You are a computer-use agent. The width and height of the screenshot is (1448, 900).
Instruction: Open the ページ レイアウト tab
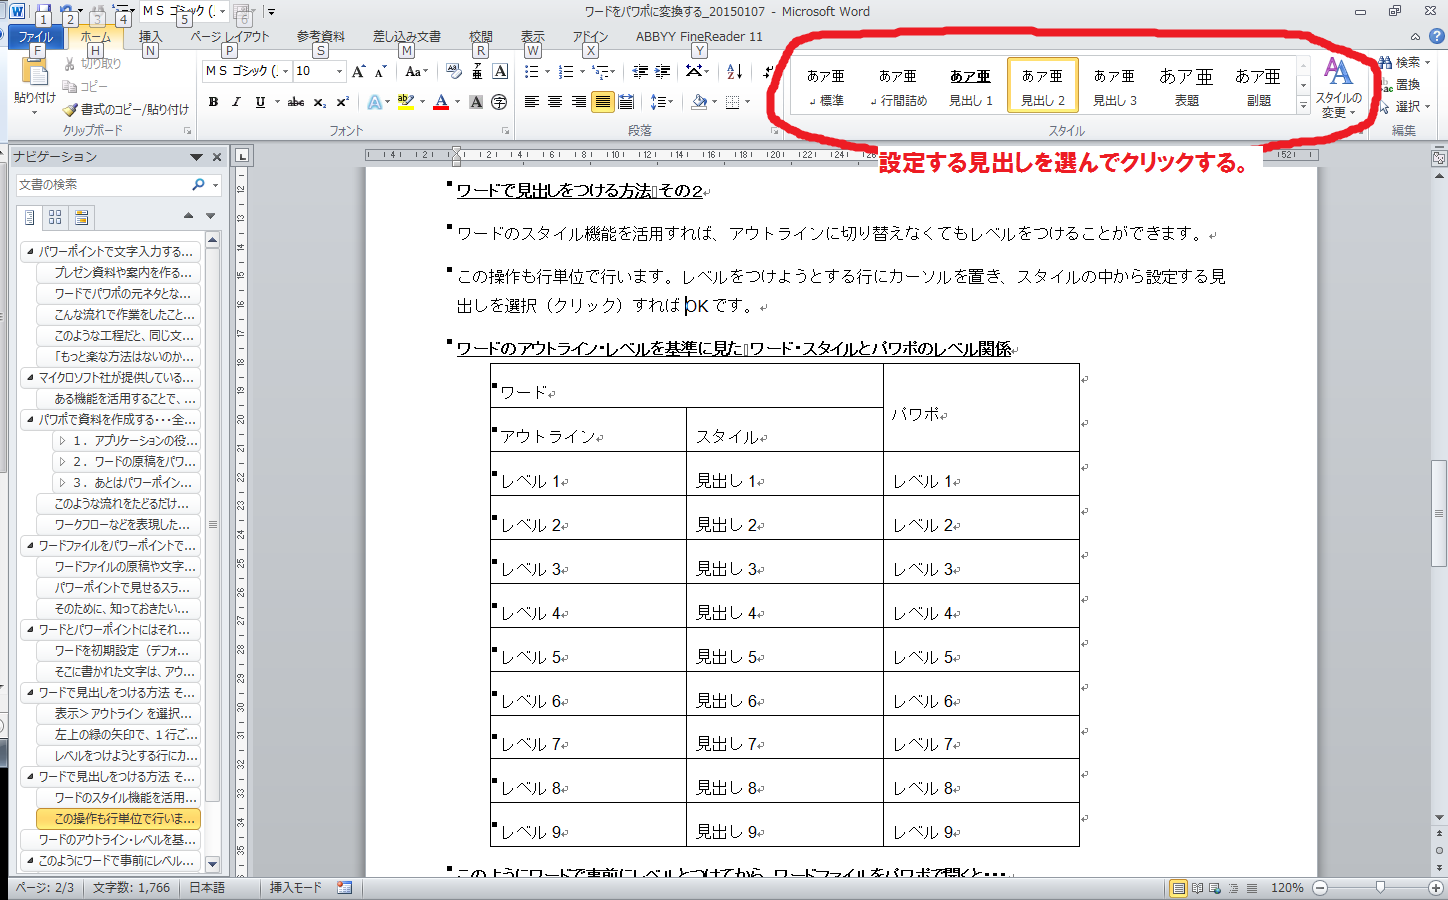click(x=230, y=37)
